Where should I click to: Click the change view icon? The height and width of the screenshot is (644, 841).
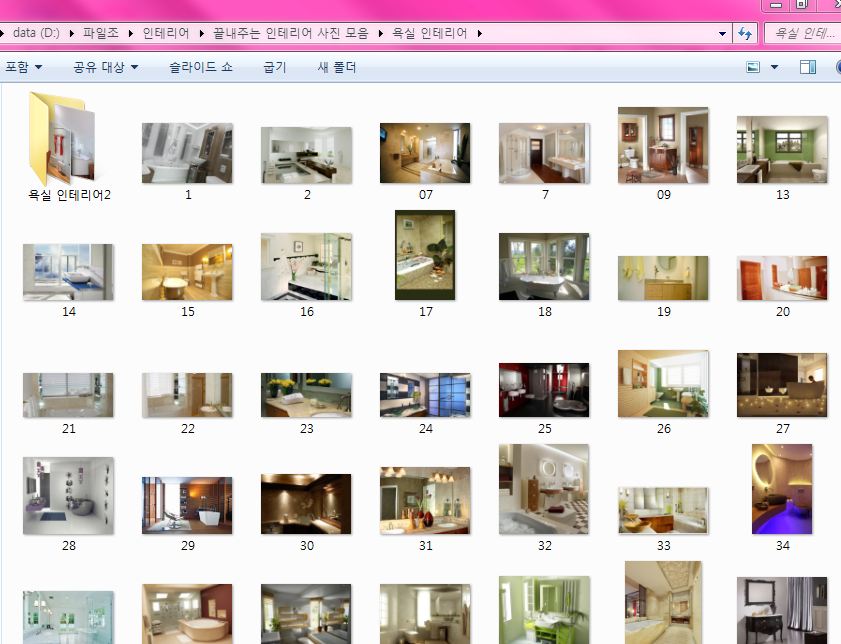[753, 67]
